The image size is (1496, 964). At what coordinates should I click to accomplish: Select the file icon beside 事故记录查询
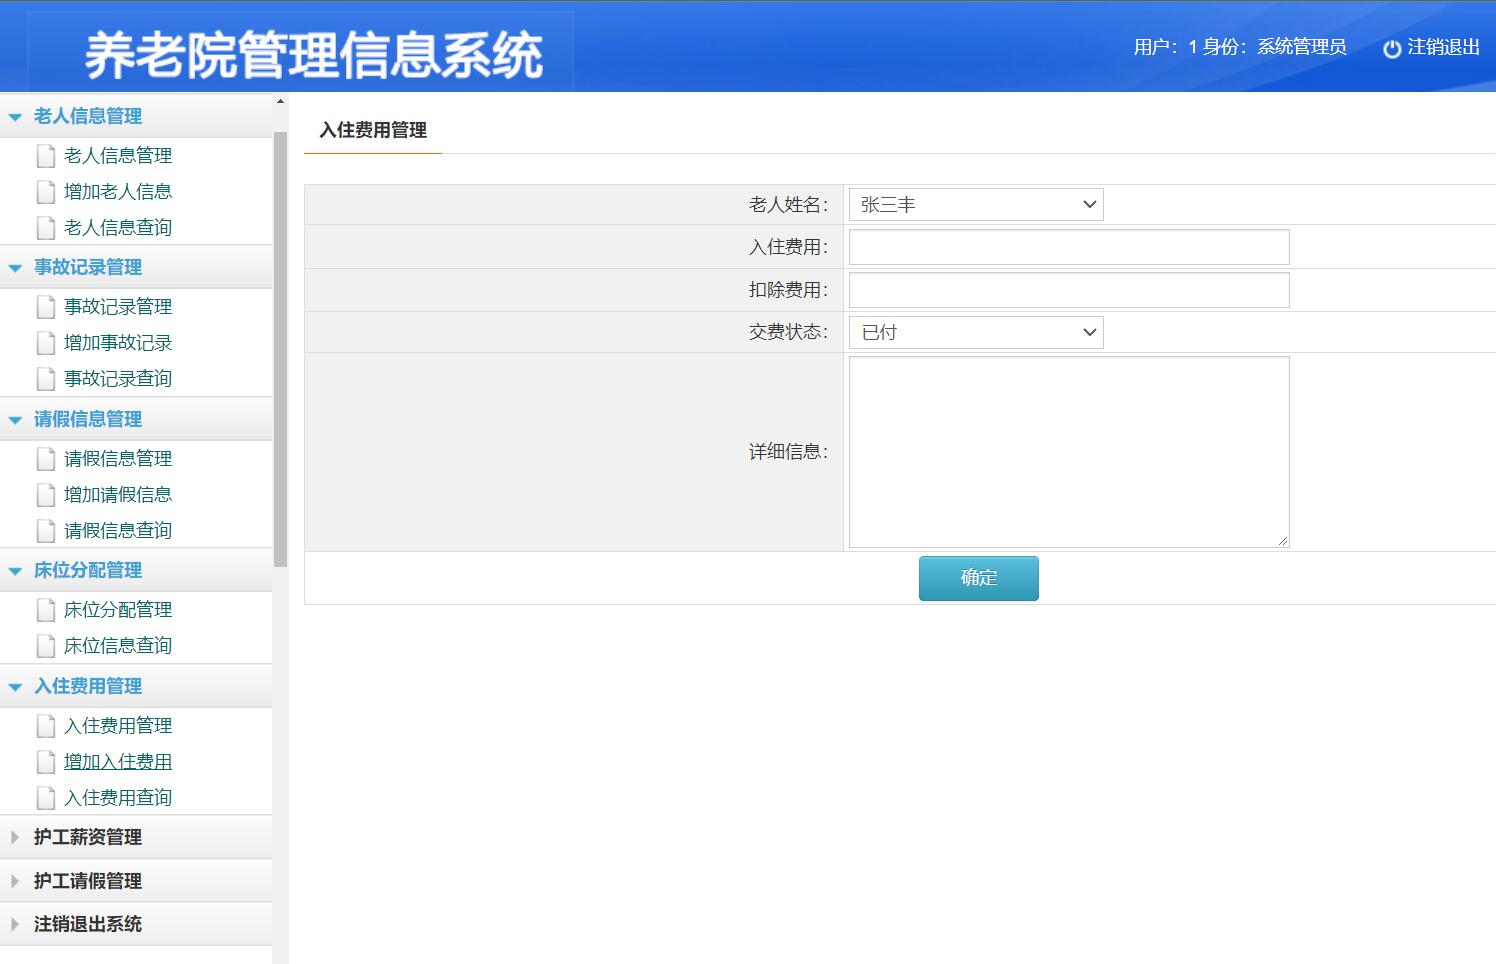(x=45, y=378)
